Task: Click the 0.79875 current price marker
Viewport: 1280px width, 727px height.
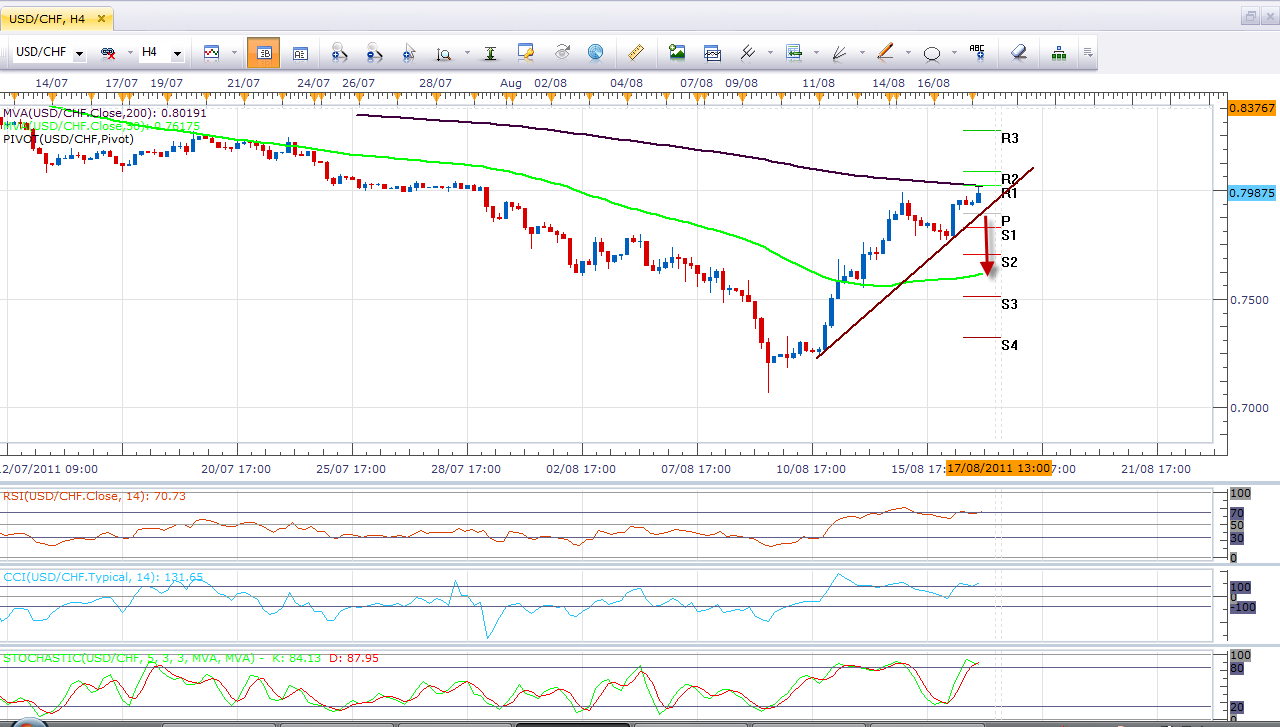Action: point(1252,193)
